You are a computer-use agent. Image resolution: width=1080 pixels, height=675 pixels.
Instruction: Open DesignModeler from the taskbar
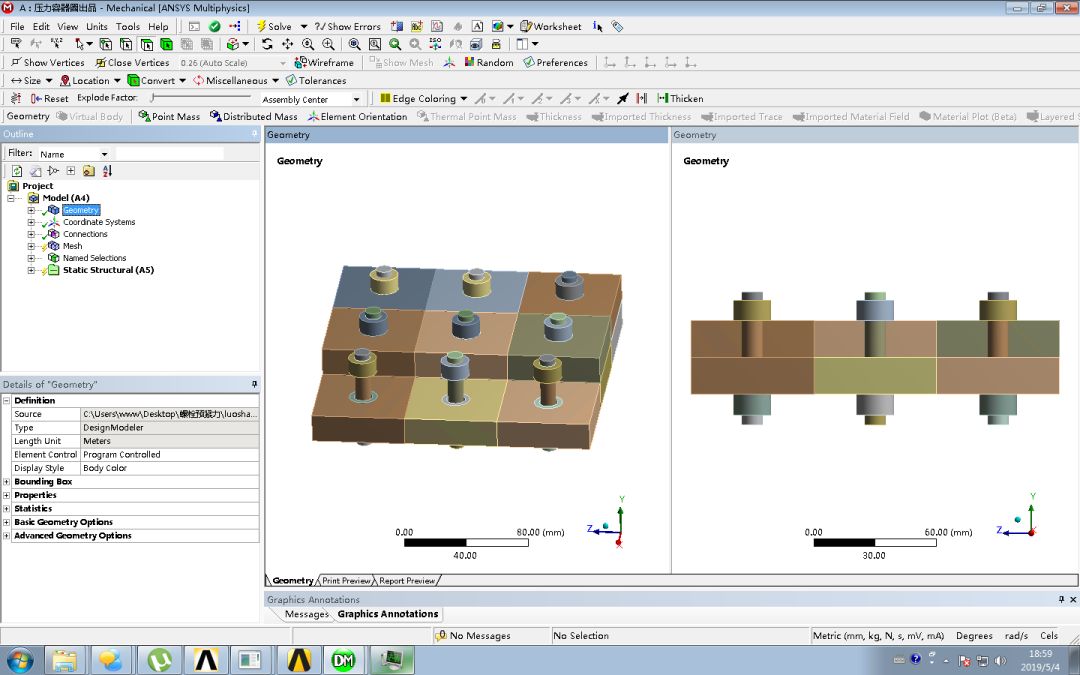point(343,660)
